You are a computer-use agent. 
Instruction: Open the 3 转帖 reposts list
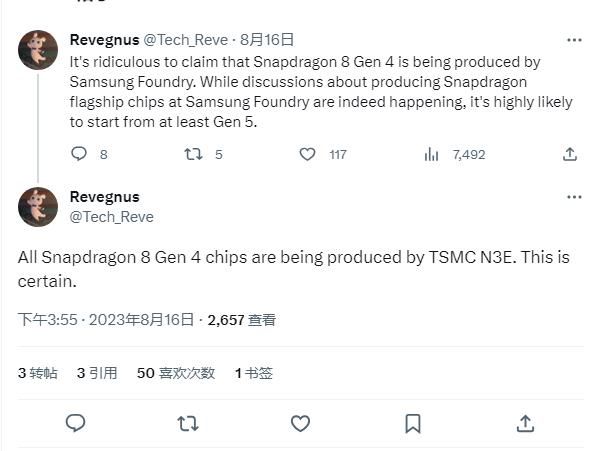(x=38, y=373)
